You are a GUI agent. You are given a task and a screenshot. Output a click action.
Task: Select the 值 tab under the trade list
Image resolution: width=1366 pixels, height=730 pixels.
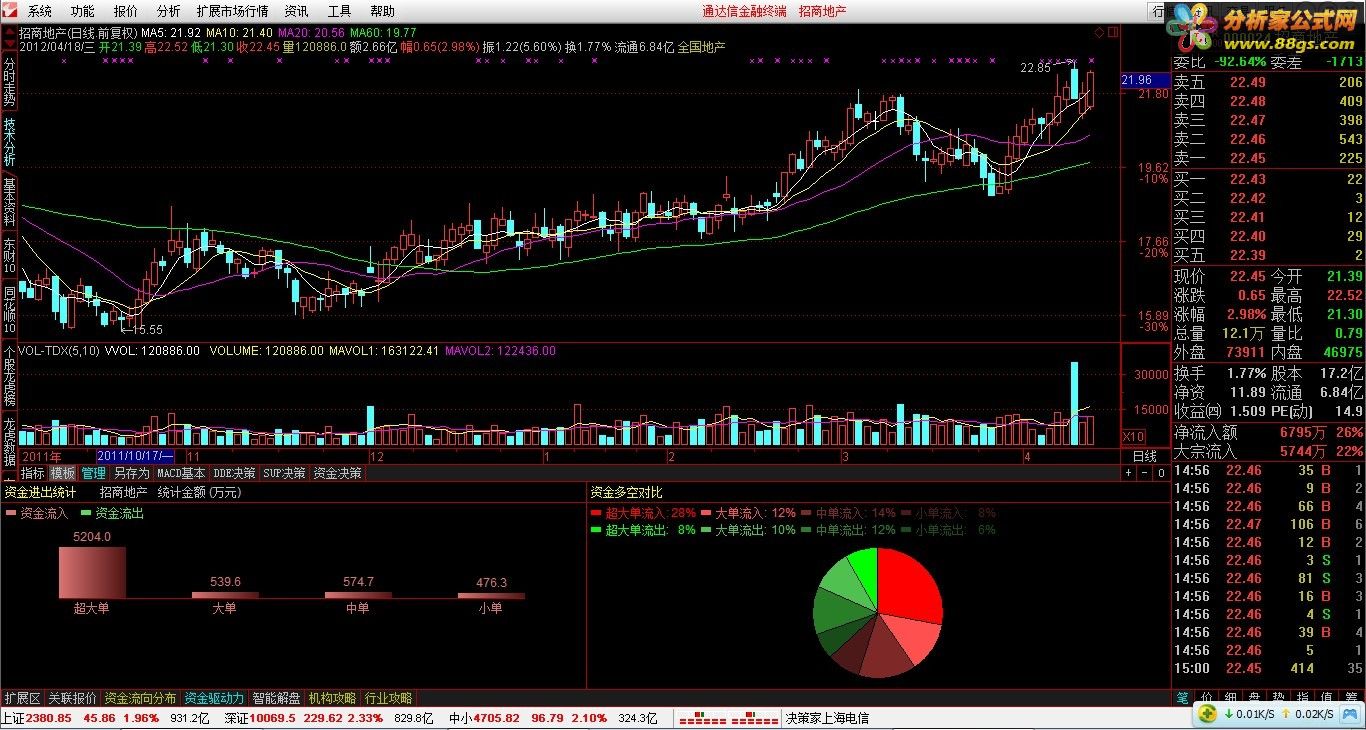click(1327, 697)
